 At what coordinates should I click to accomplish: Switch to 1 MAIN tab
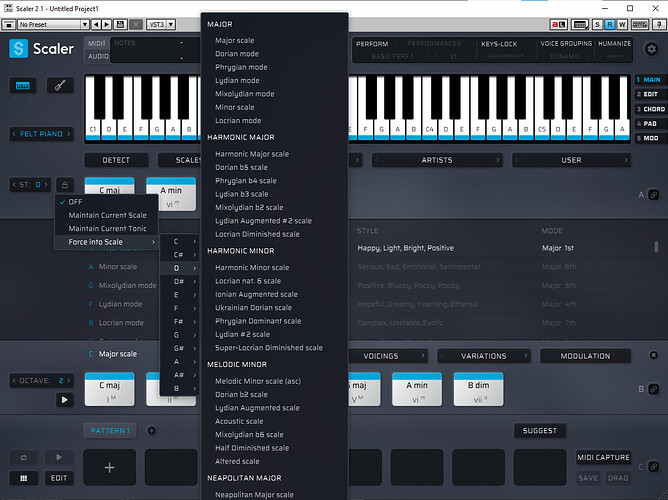tap(651, 80)
